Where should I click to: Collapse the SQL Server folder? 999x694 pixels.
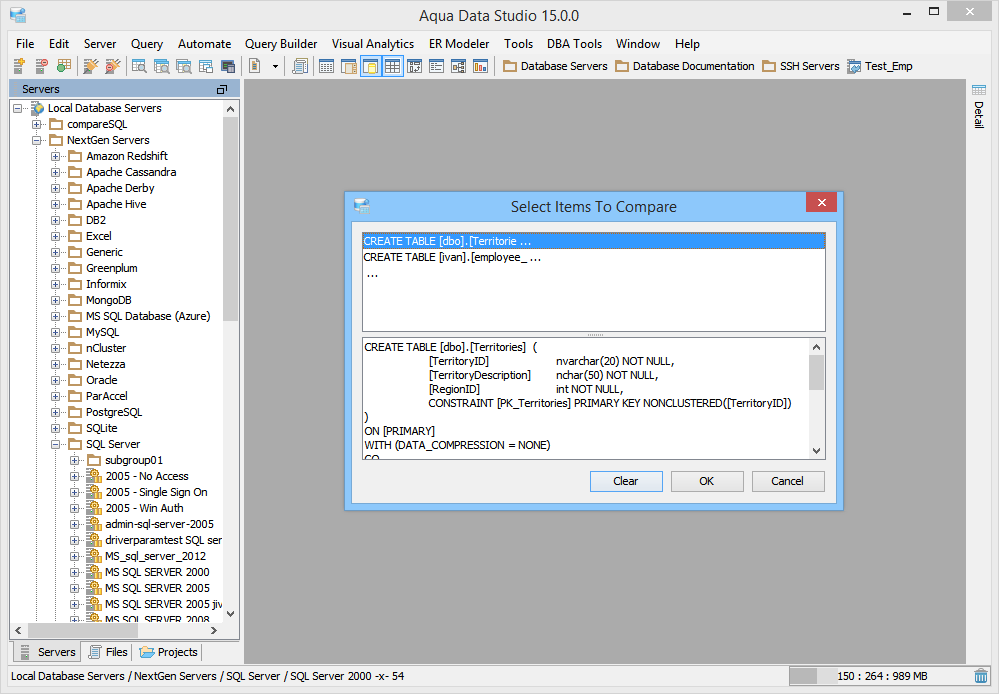pyautogui.click(x=56, y=444)
